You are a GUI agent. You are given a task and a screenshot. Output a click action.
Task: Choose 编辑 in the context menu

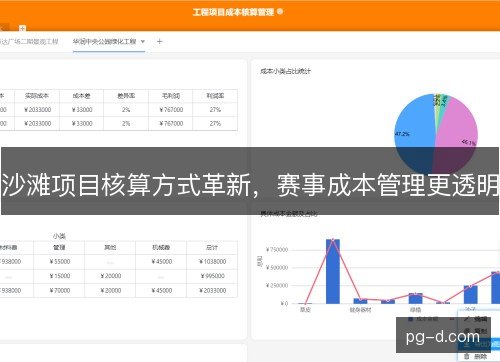click(x=481, y=319)
